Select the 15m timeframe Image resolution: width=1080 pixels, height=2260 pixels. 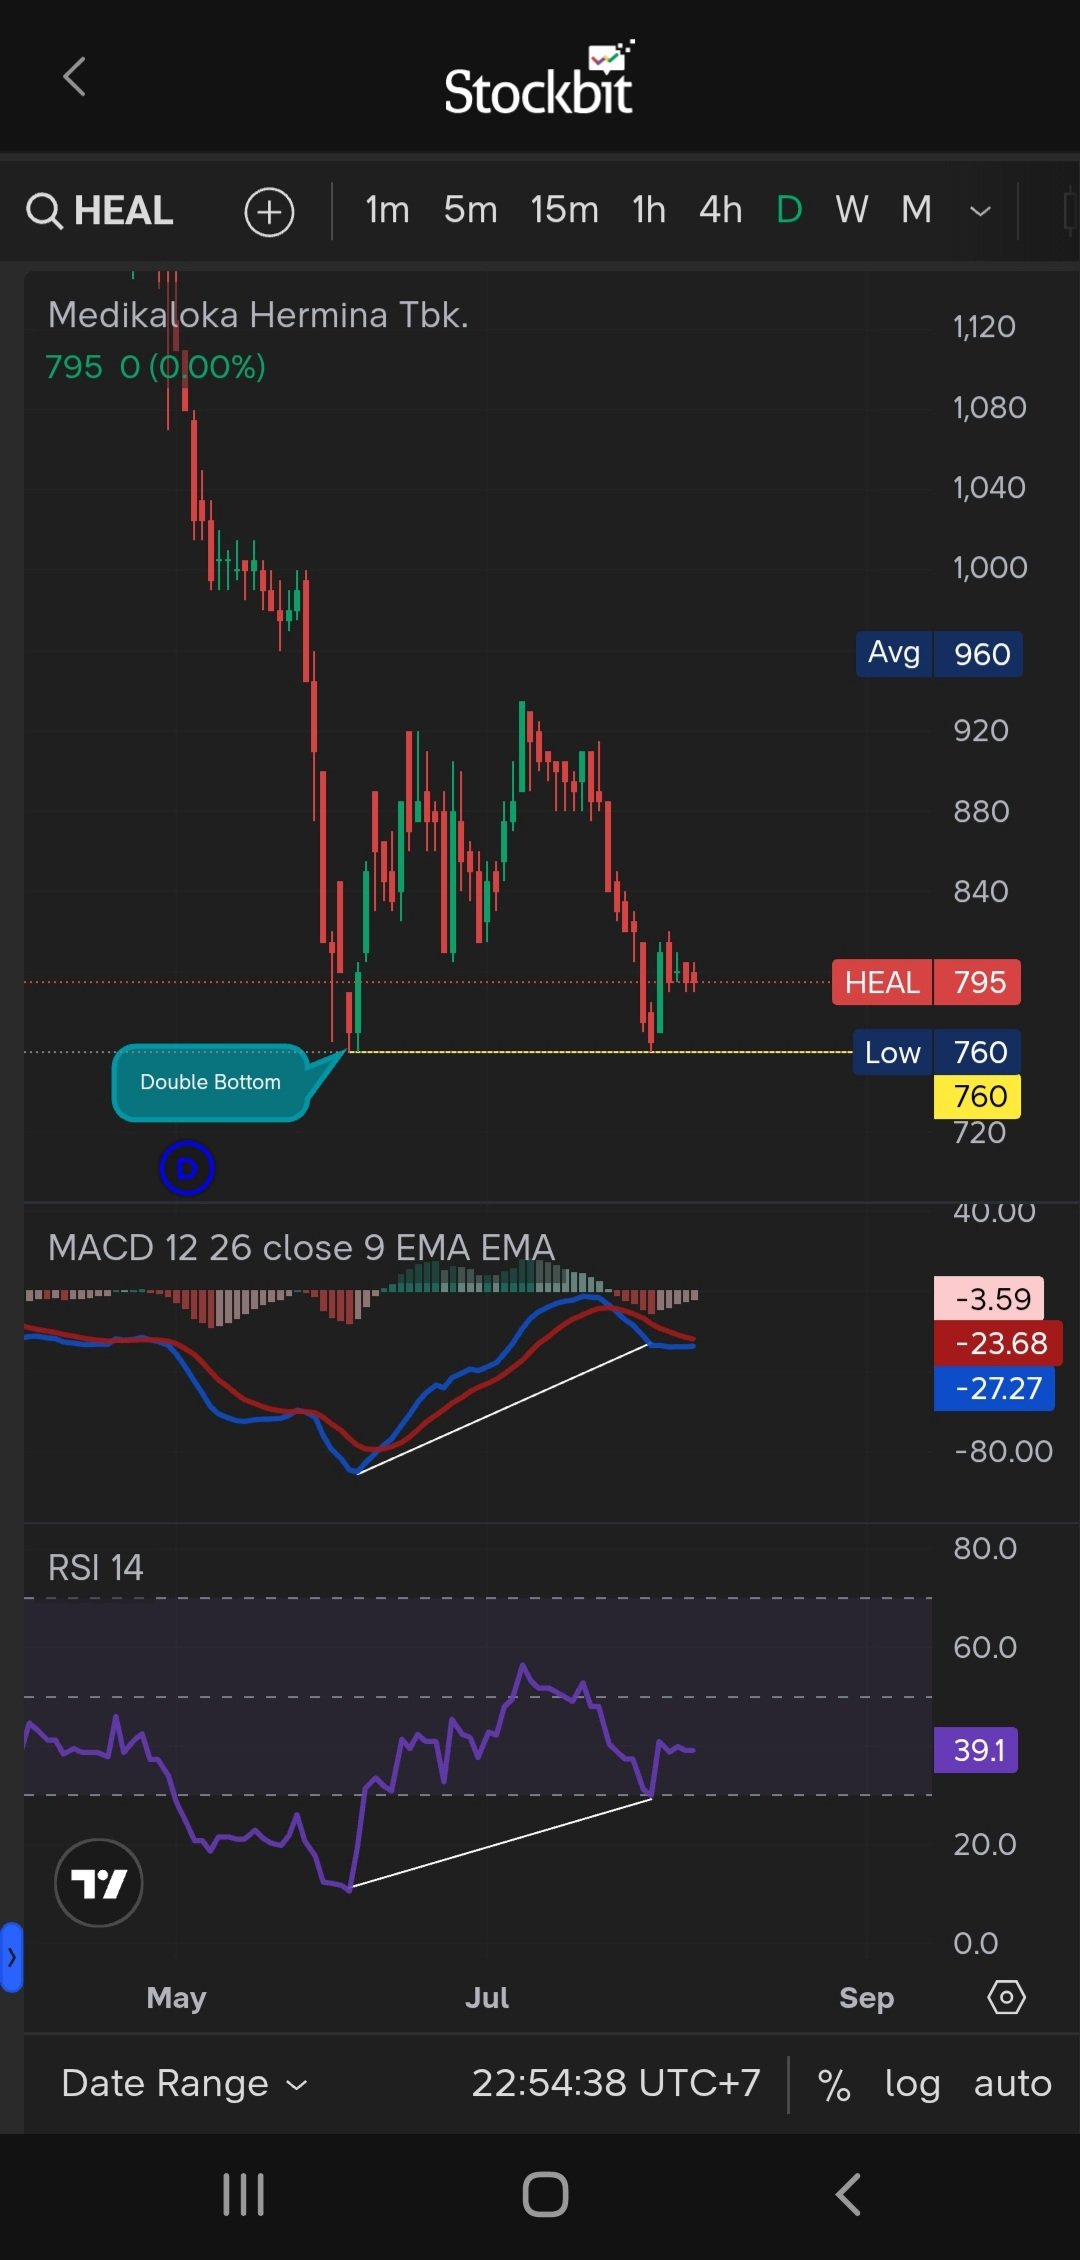564,210
